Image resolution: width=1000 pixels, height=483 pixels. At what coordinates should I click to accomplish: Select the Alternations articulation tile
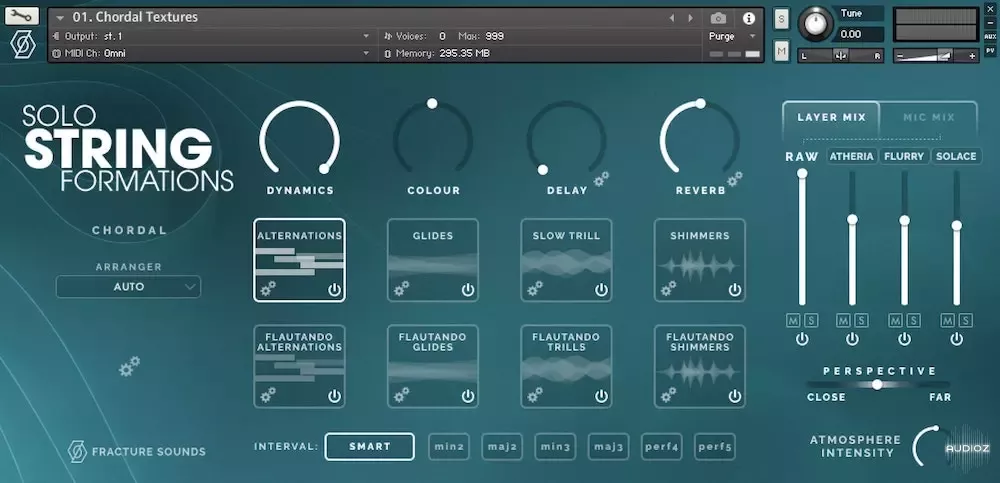(x=299, y=260)
